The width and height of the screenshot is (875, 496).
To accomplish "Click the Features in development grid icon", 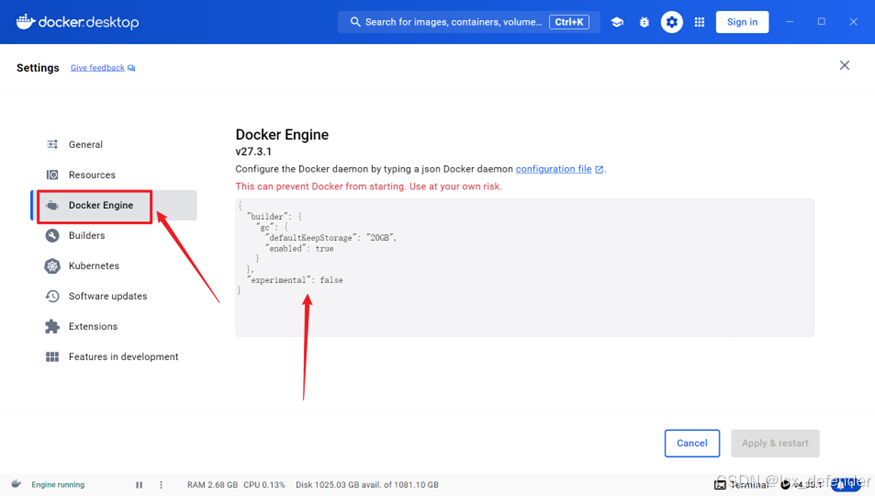I will 52,357.
